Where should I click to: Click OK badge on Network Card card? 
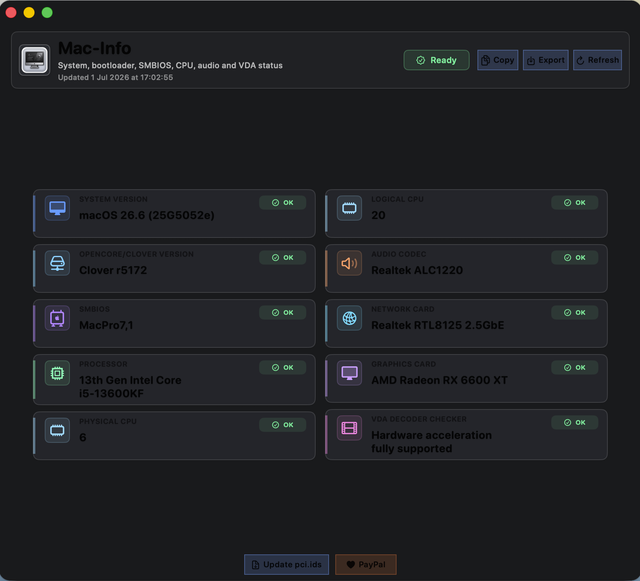(575, 312)
